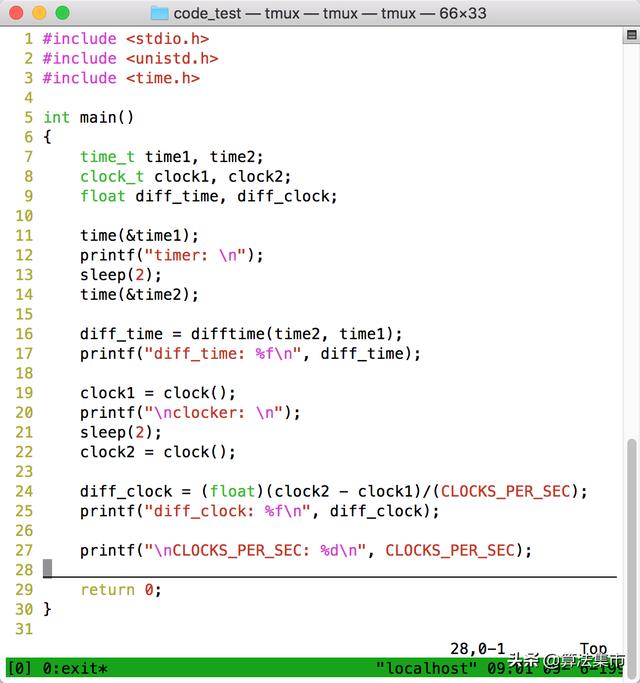Place cursor on #include <stdio.h> line

[x=126, y=38]
